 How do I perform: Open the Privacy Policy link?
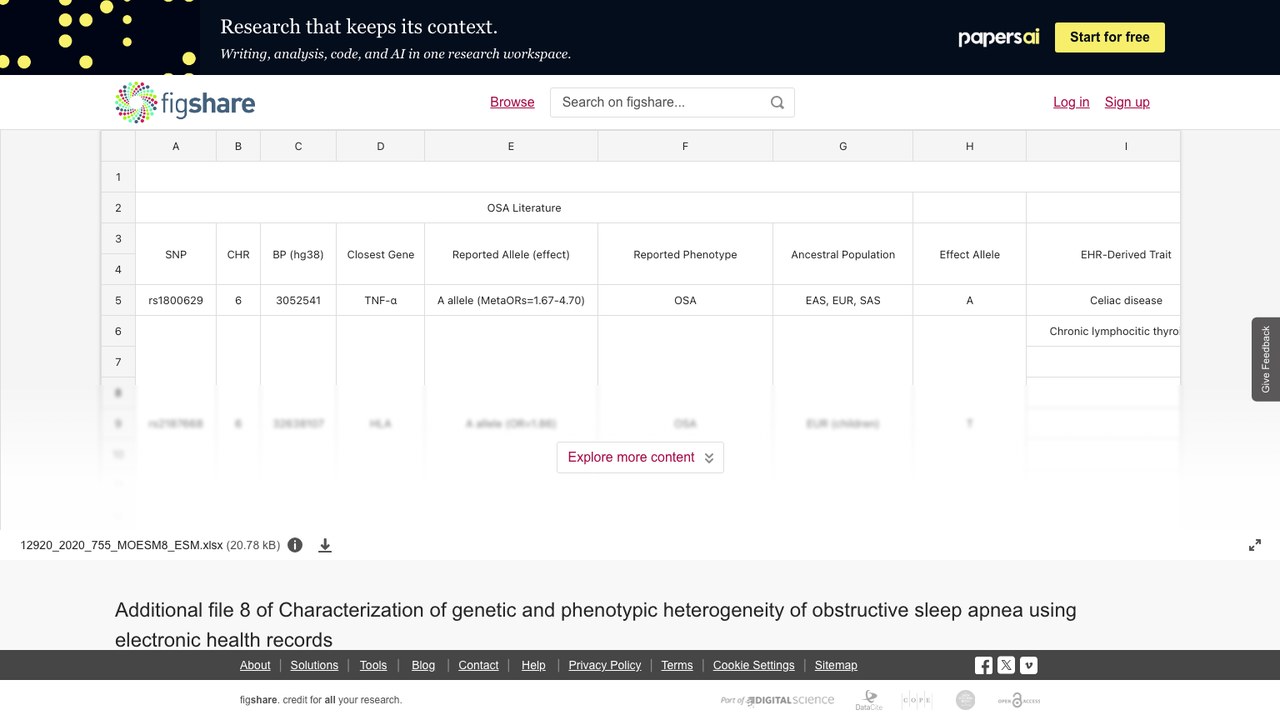click(x=605, y=665)
